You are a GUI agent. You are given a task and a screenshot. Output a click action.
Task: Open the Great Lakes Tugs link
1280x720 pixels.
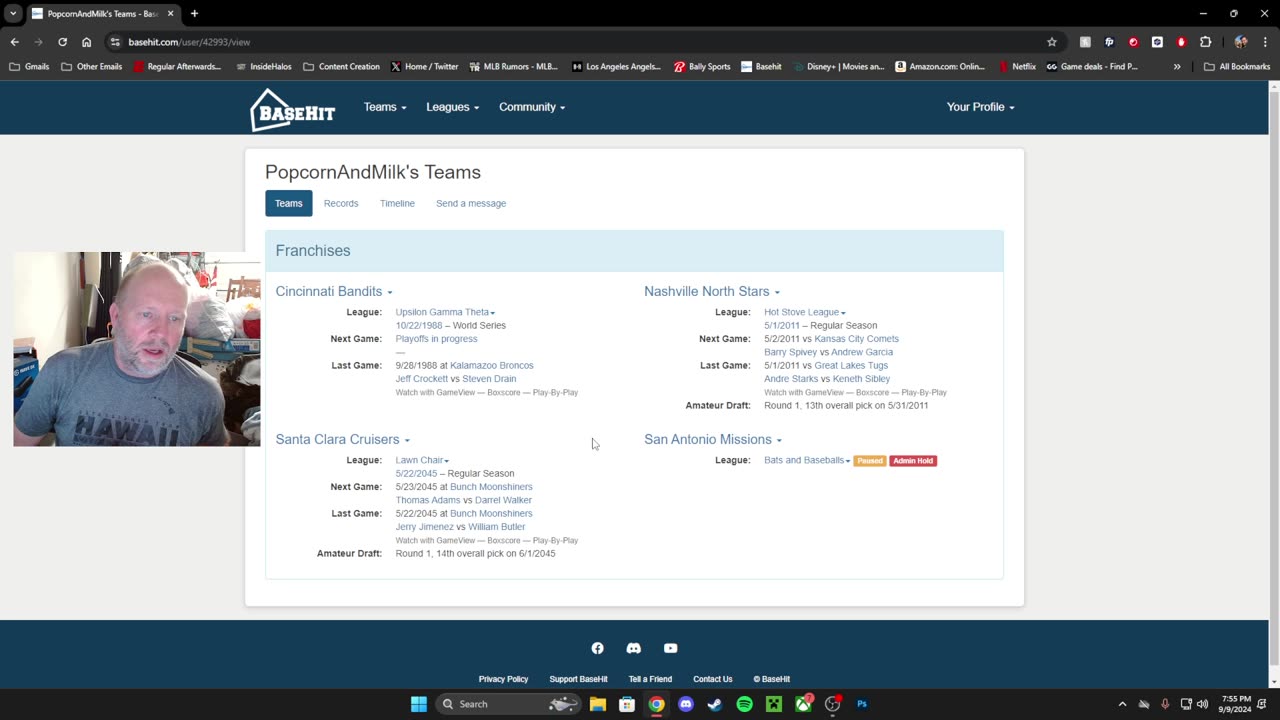[x=851, y=365]
